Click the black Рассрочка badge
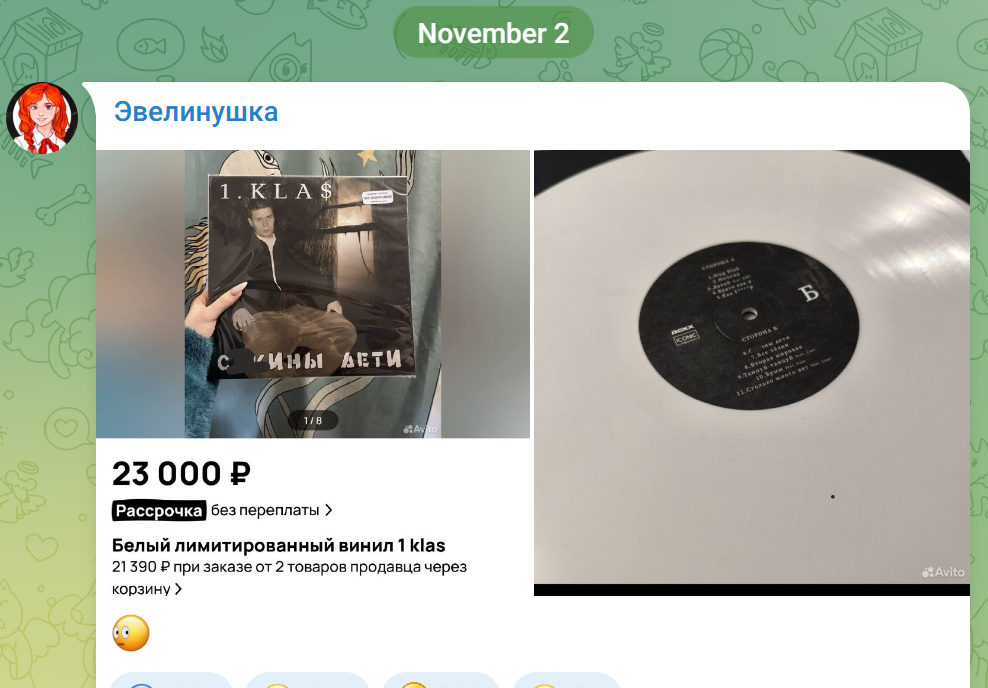 tap(159, 510)
